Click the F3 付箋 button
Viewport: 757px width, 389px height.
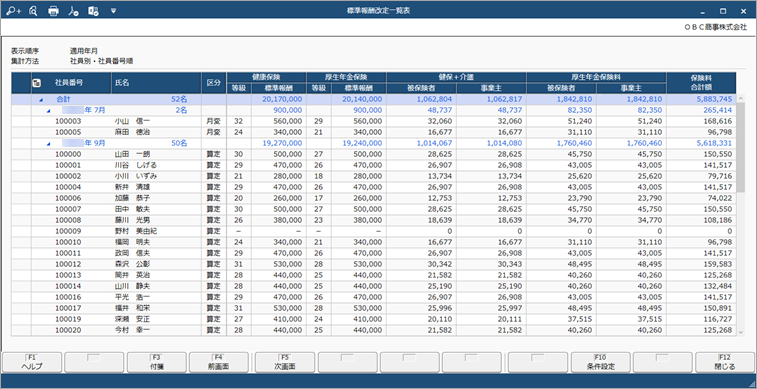[156, 362]
